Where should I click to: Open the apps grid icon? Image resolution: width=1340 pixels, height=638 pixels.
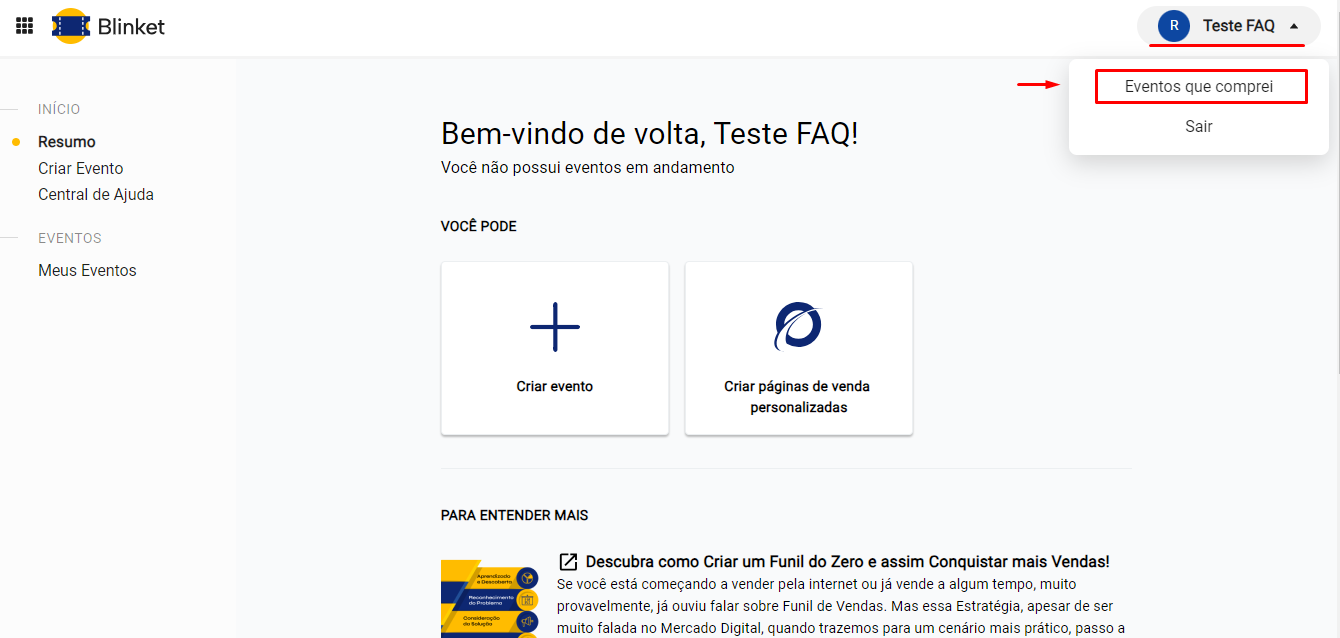(x=25, y=26)
